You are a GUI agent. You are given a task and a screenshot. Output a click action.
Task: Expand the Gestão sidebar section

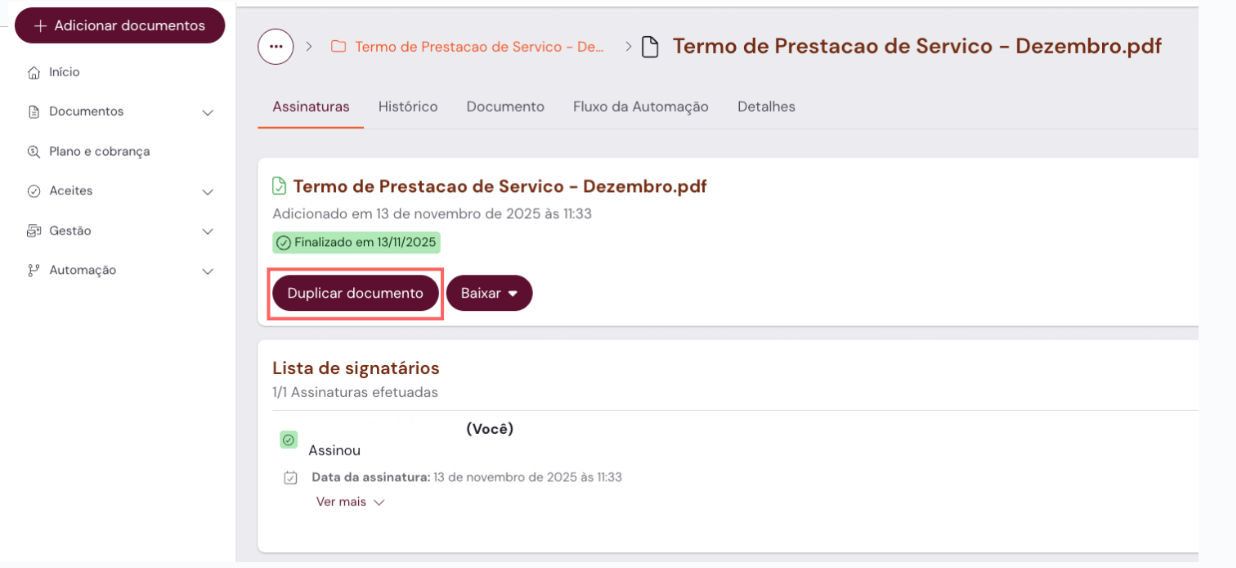pyautogui.click(x=208, y=232)
